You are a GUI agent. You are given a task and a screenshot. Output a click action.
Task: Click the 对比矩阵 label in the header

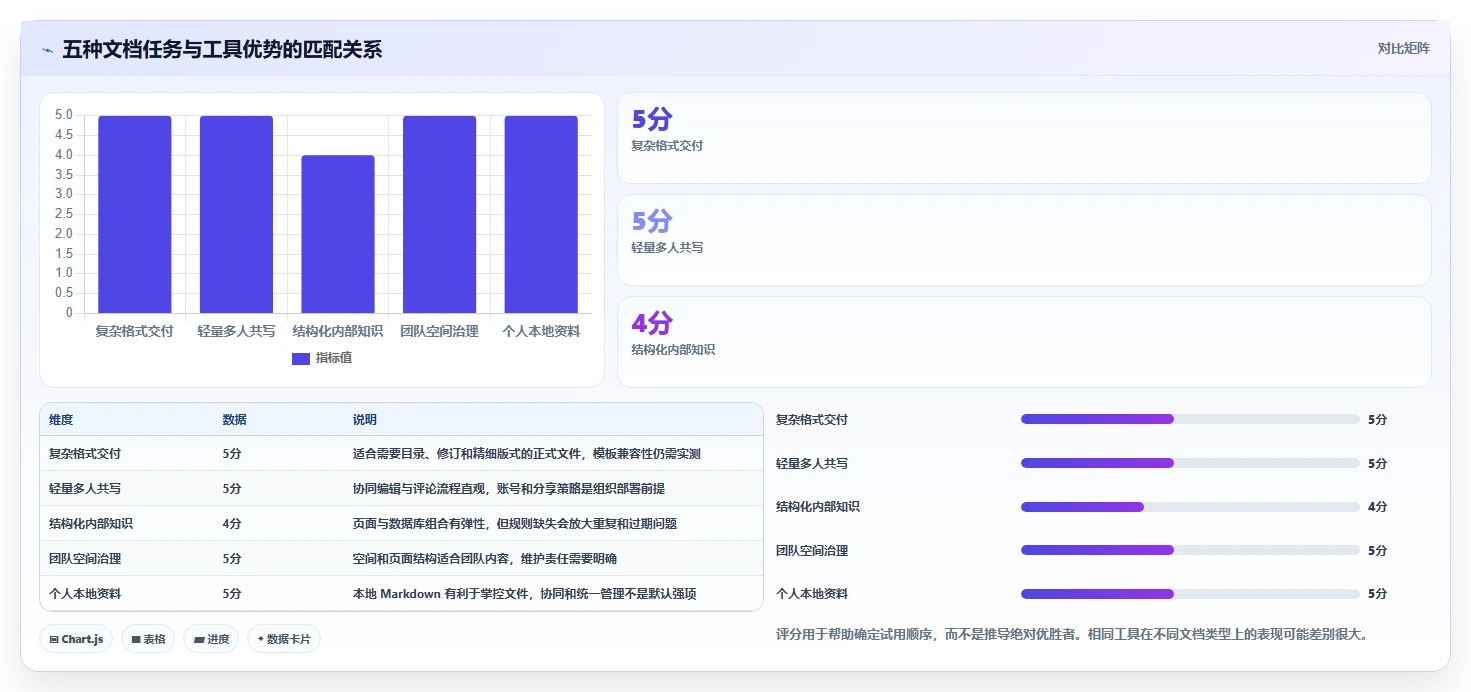1404,49
